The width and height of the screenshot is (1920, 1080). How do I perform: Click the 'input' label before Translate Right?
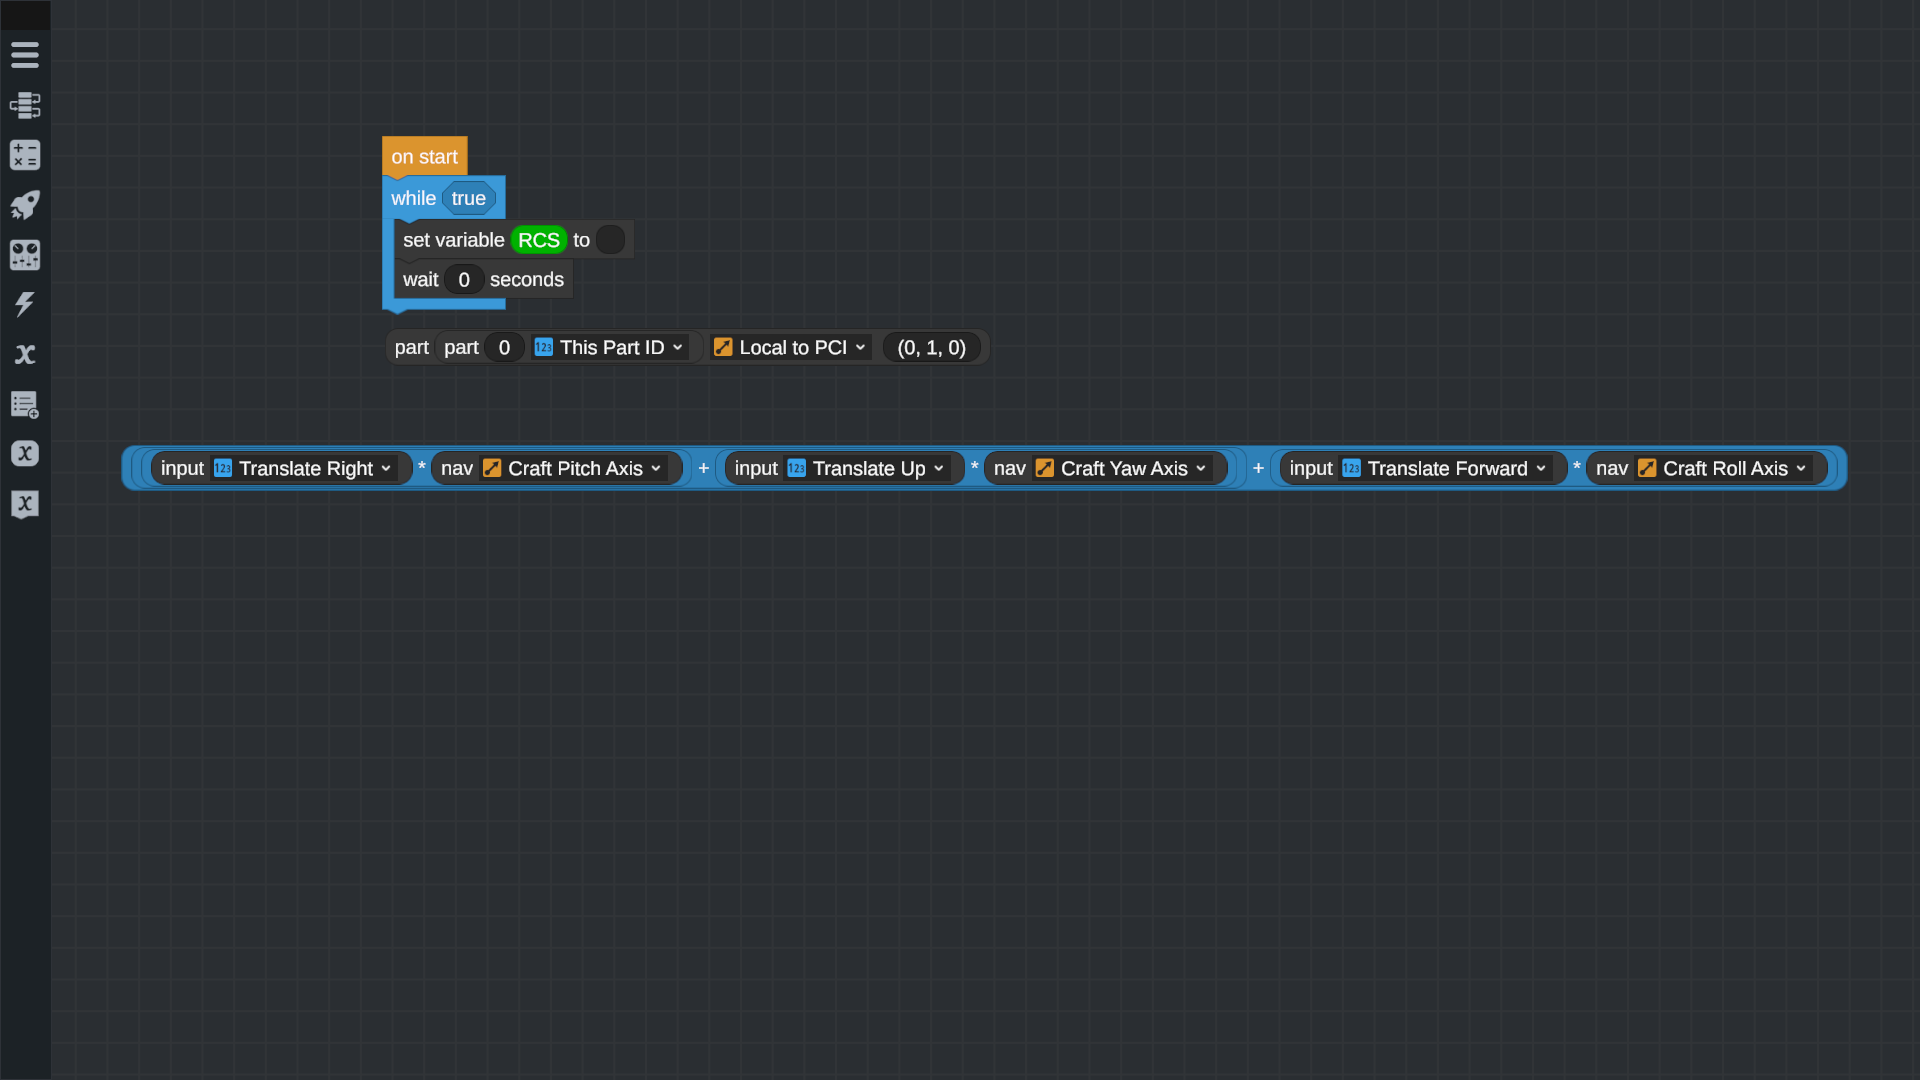[182, 468]
